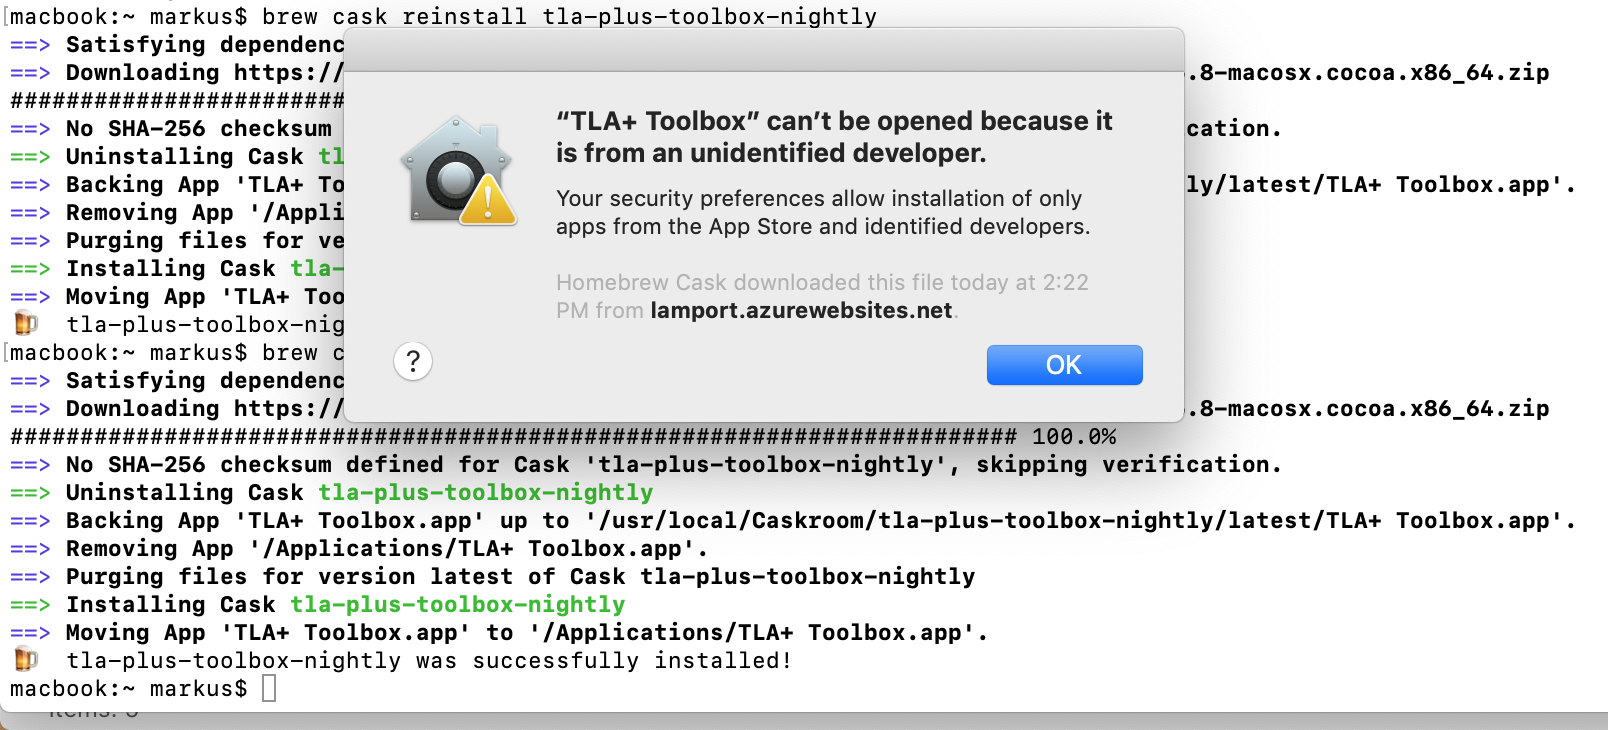The image size is (1608, 730).
Task: Select the green 'tla-plus-toolbox-nightly' cask name
Action: (486, 492)
